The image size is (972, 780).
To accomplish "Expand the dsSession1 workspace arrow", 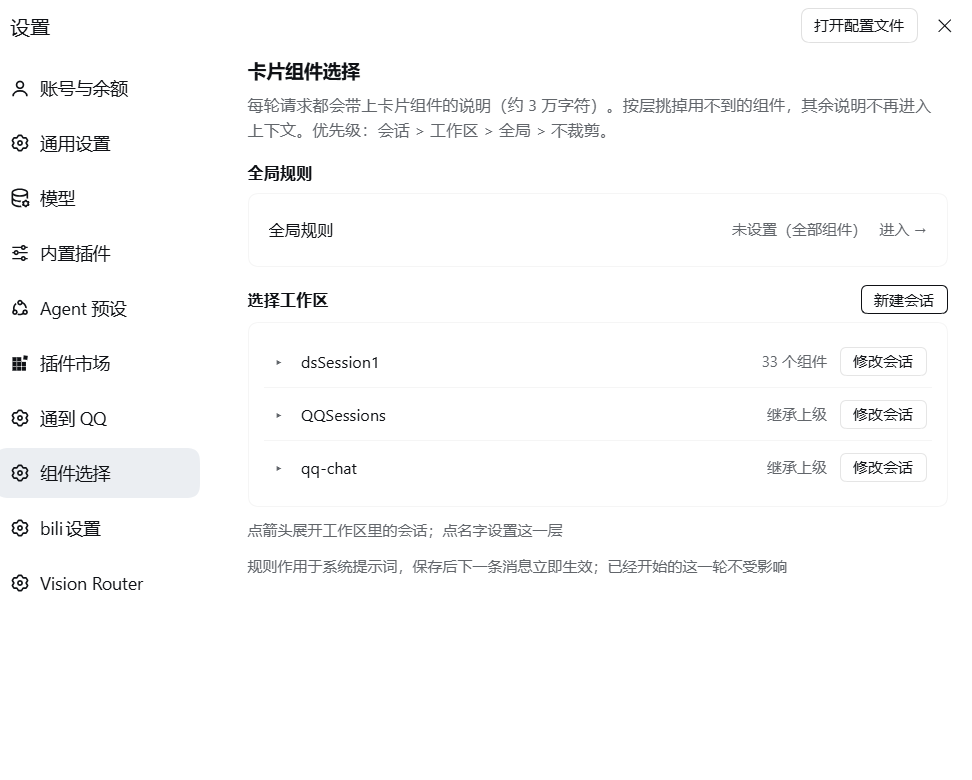I will point(278,363).
